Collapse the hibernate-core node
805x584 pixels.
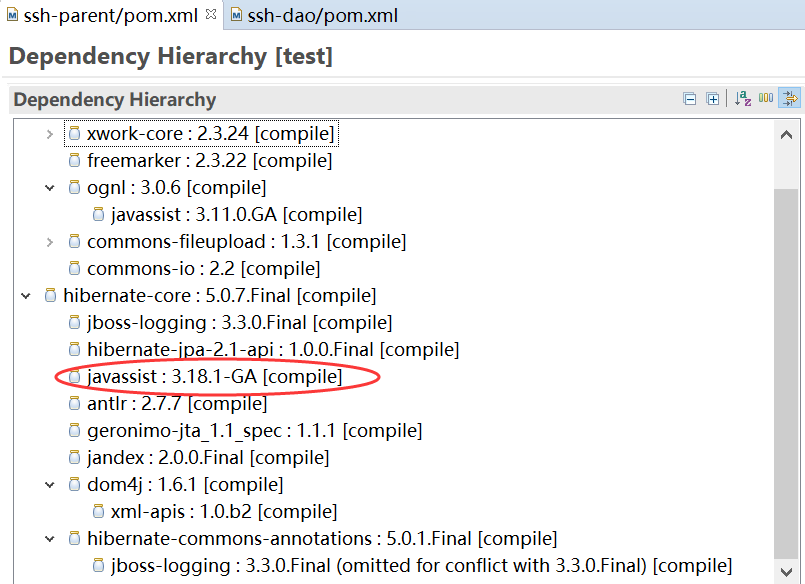[26, 296]
